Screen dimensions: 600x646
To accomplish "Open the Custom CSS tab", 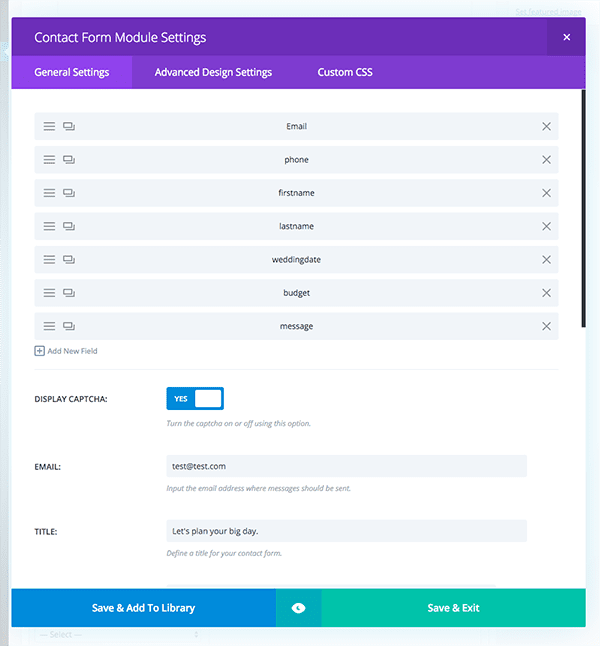I will tap(345, 72).
